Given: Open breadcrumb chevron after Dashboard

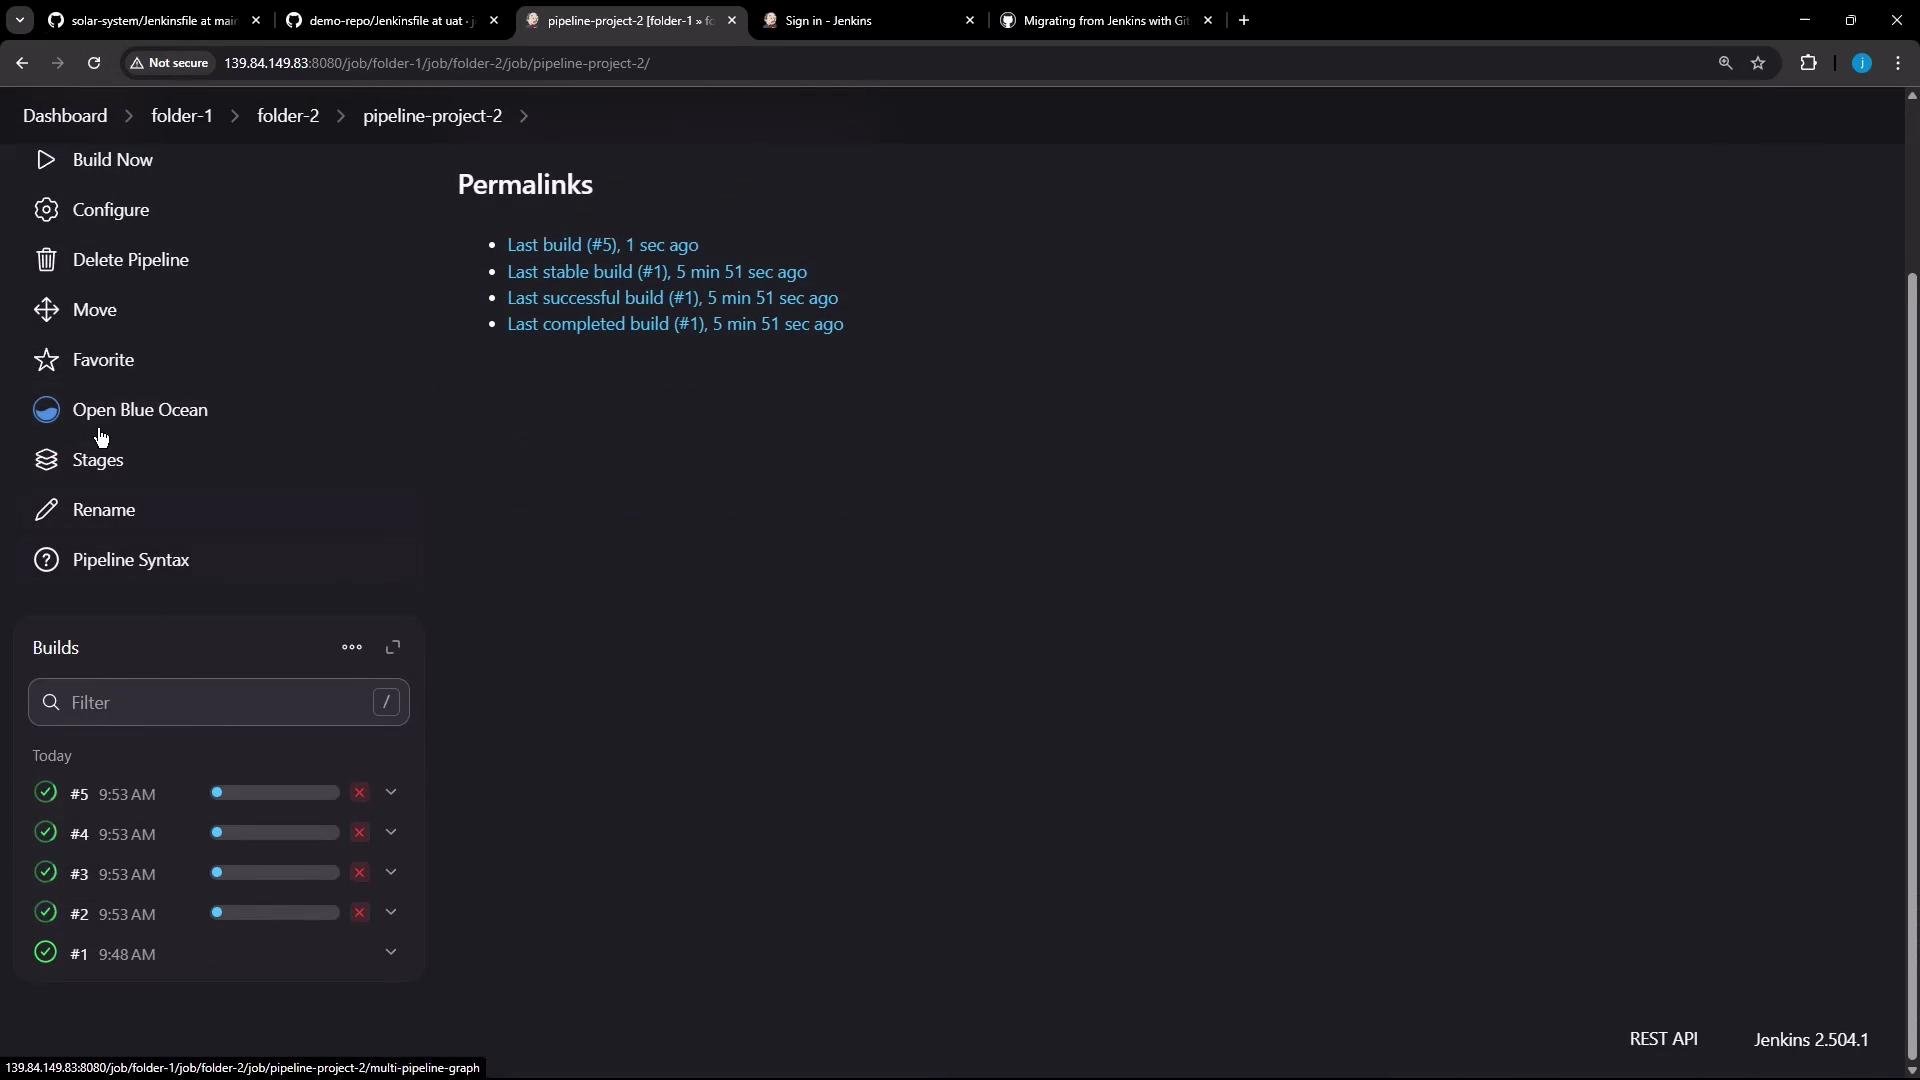Looking at the screenshot, I should pos(129,116).
